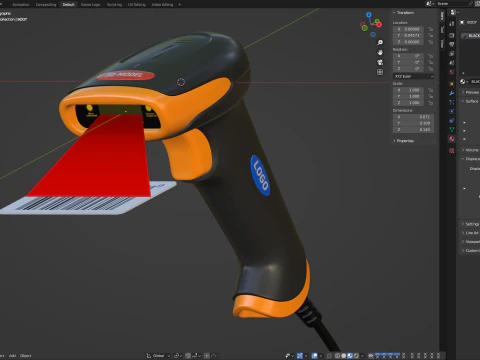This screenshot has width=480, height=360.
Task: Switch to the Video Editing workspace tab
Action: [162, 4]
